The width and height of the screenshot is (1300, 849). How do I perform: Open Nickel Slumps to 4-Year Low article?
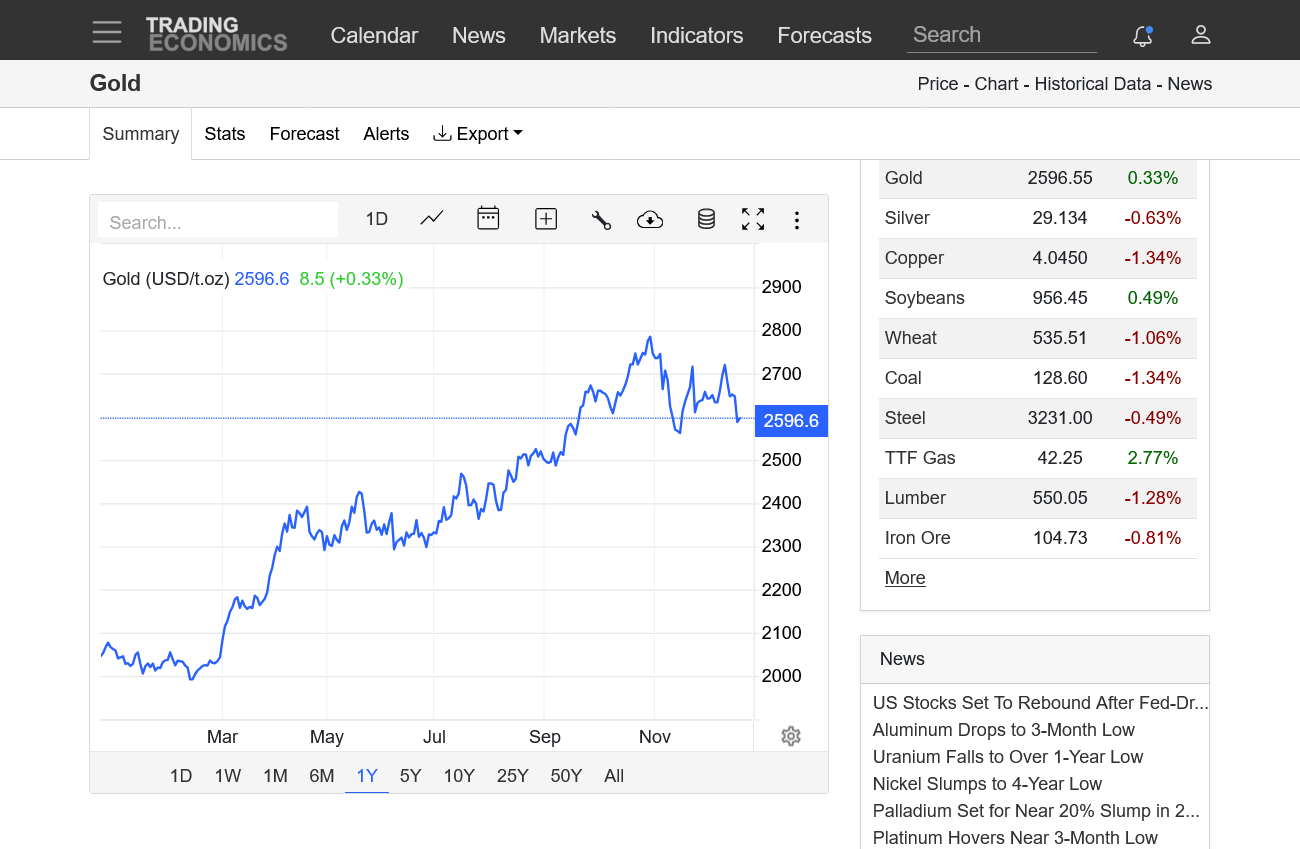[x=987, y=784]
